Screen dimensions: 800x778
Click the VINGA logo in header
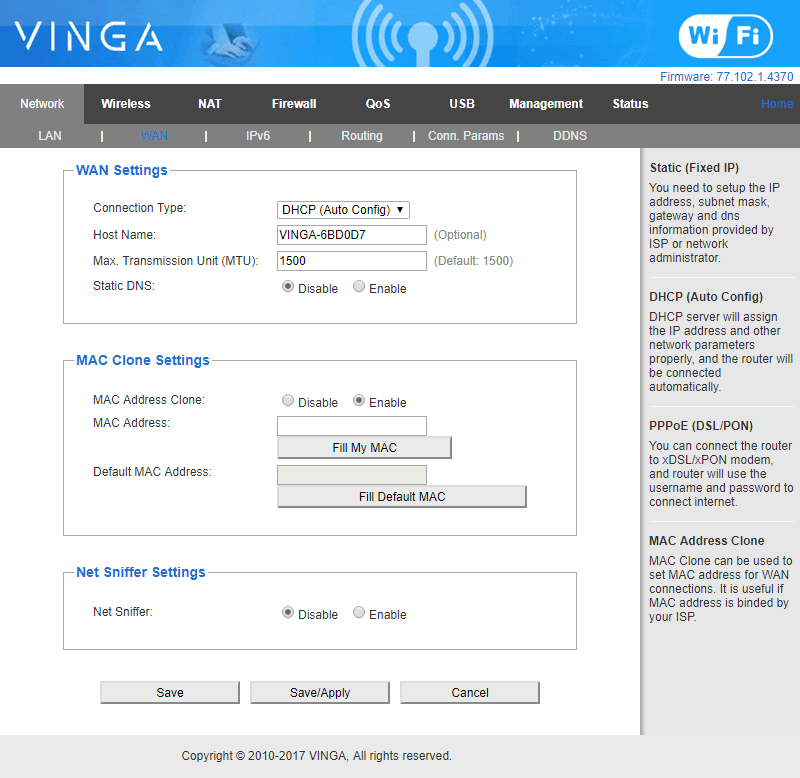click(x=88, y=37)
